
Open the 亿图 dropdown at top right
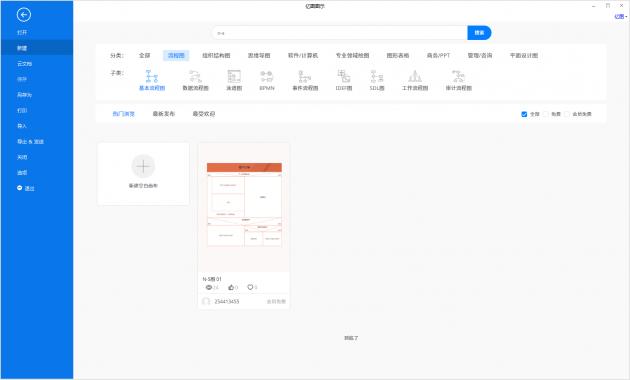[x=621, y=16]
